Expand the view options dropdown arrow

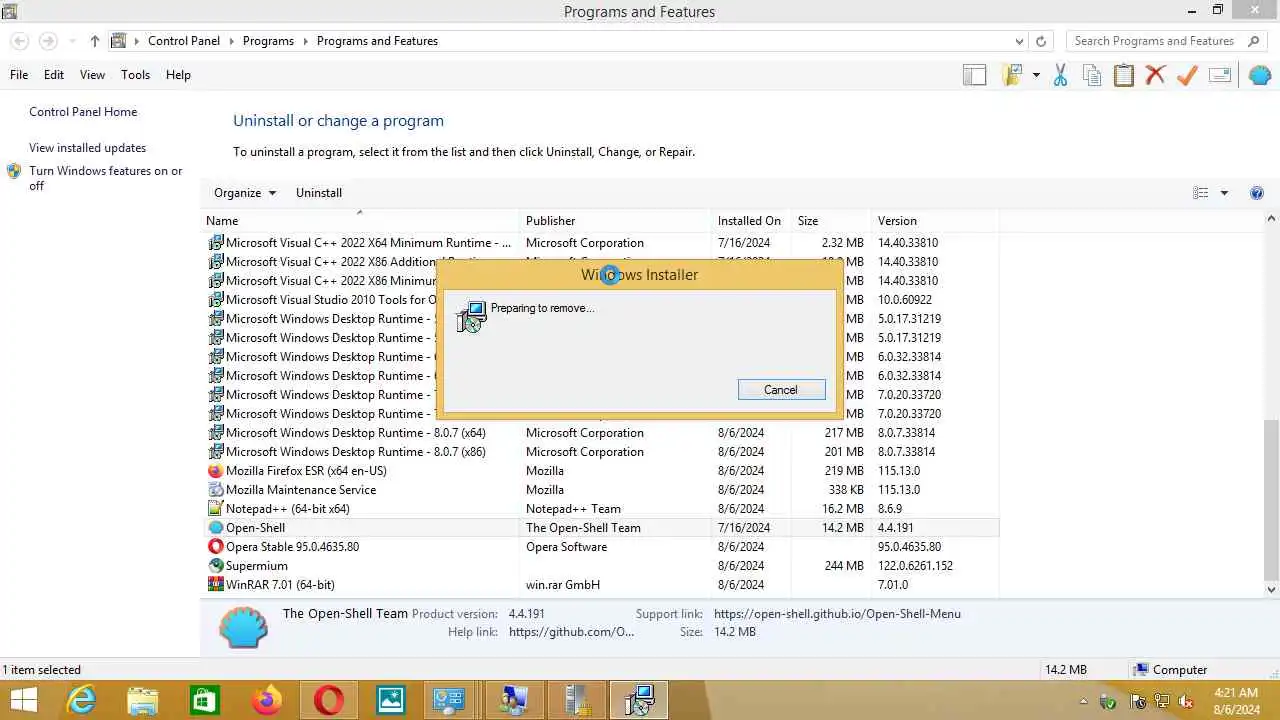(1224, 193)
